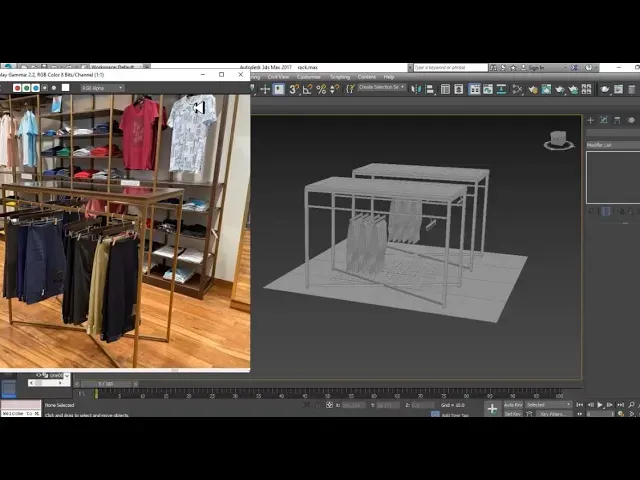
Task: Enable the Angle Snap toggle
Action: [x=308, y=89]
